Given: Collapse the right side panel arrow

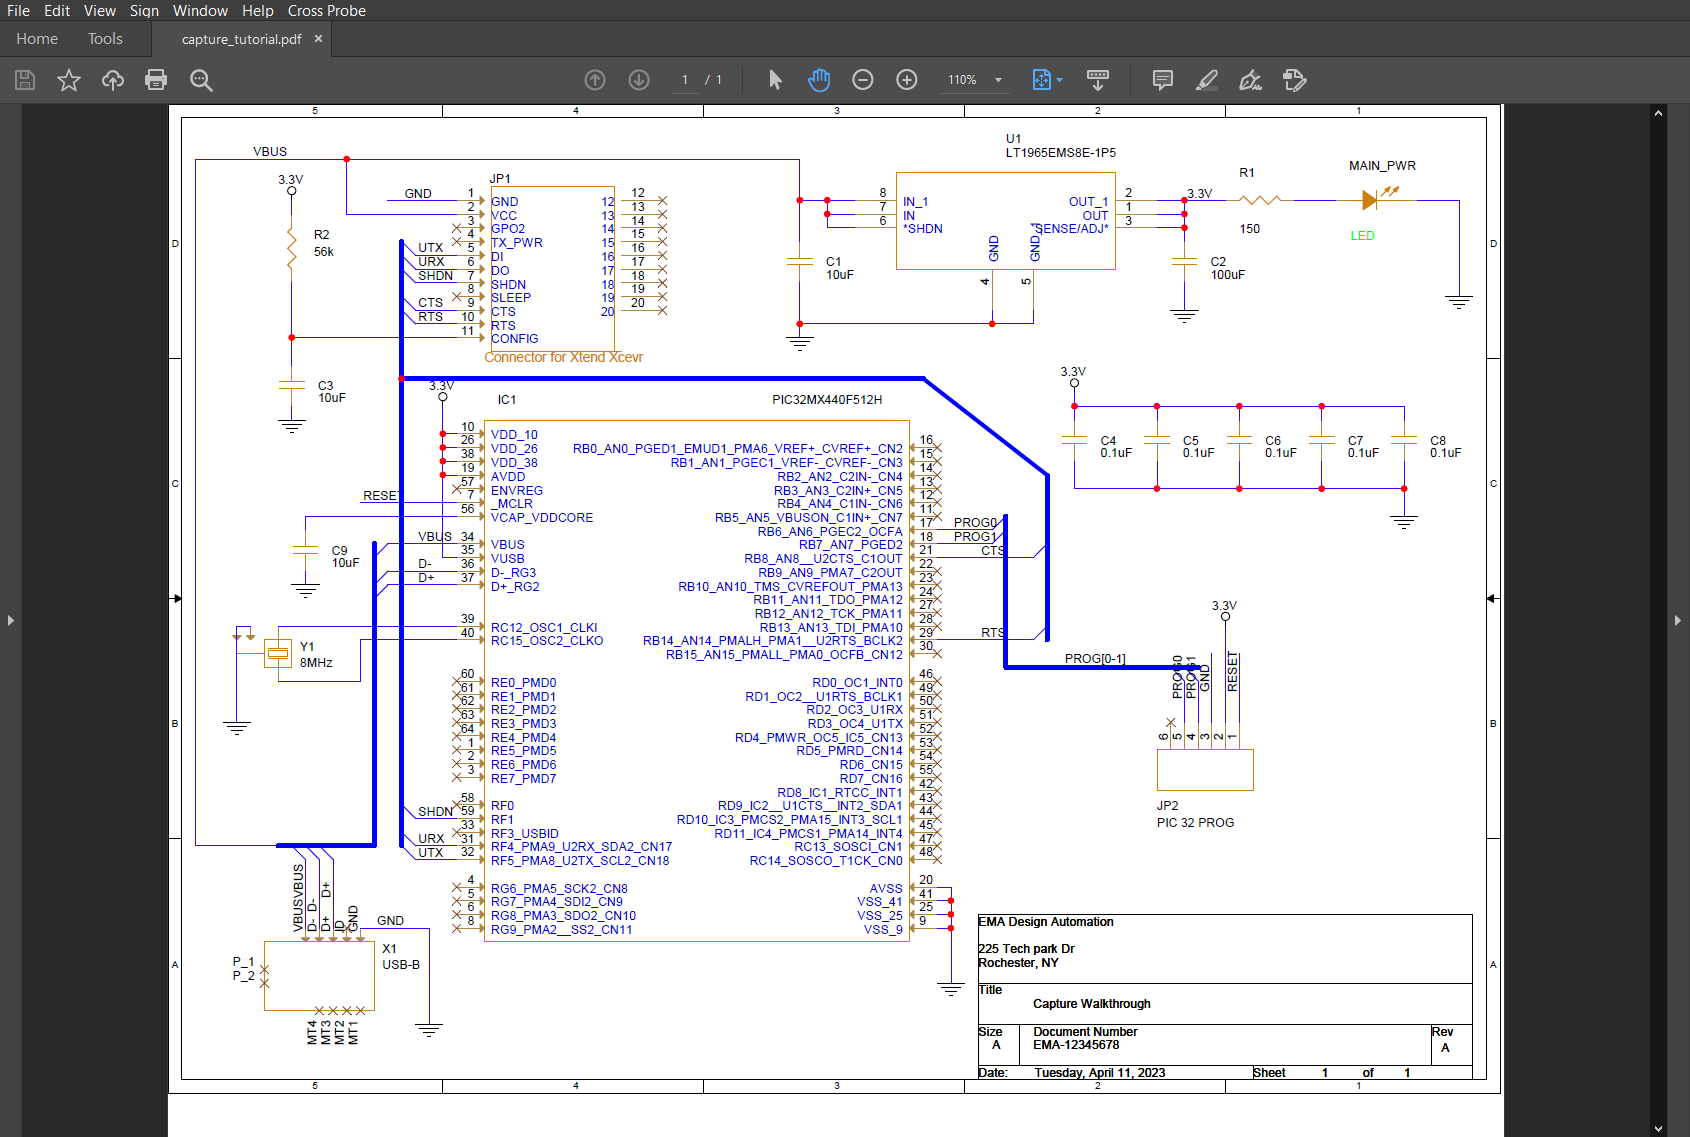Looking at the screenshot, I should point(1678,620).
